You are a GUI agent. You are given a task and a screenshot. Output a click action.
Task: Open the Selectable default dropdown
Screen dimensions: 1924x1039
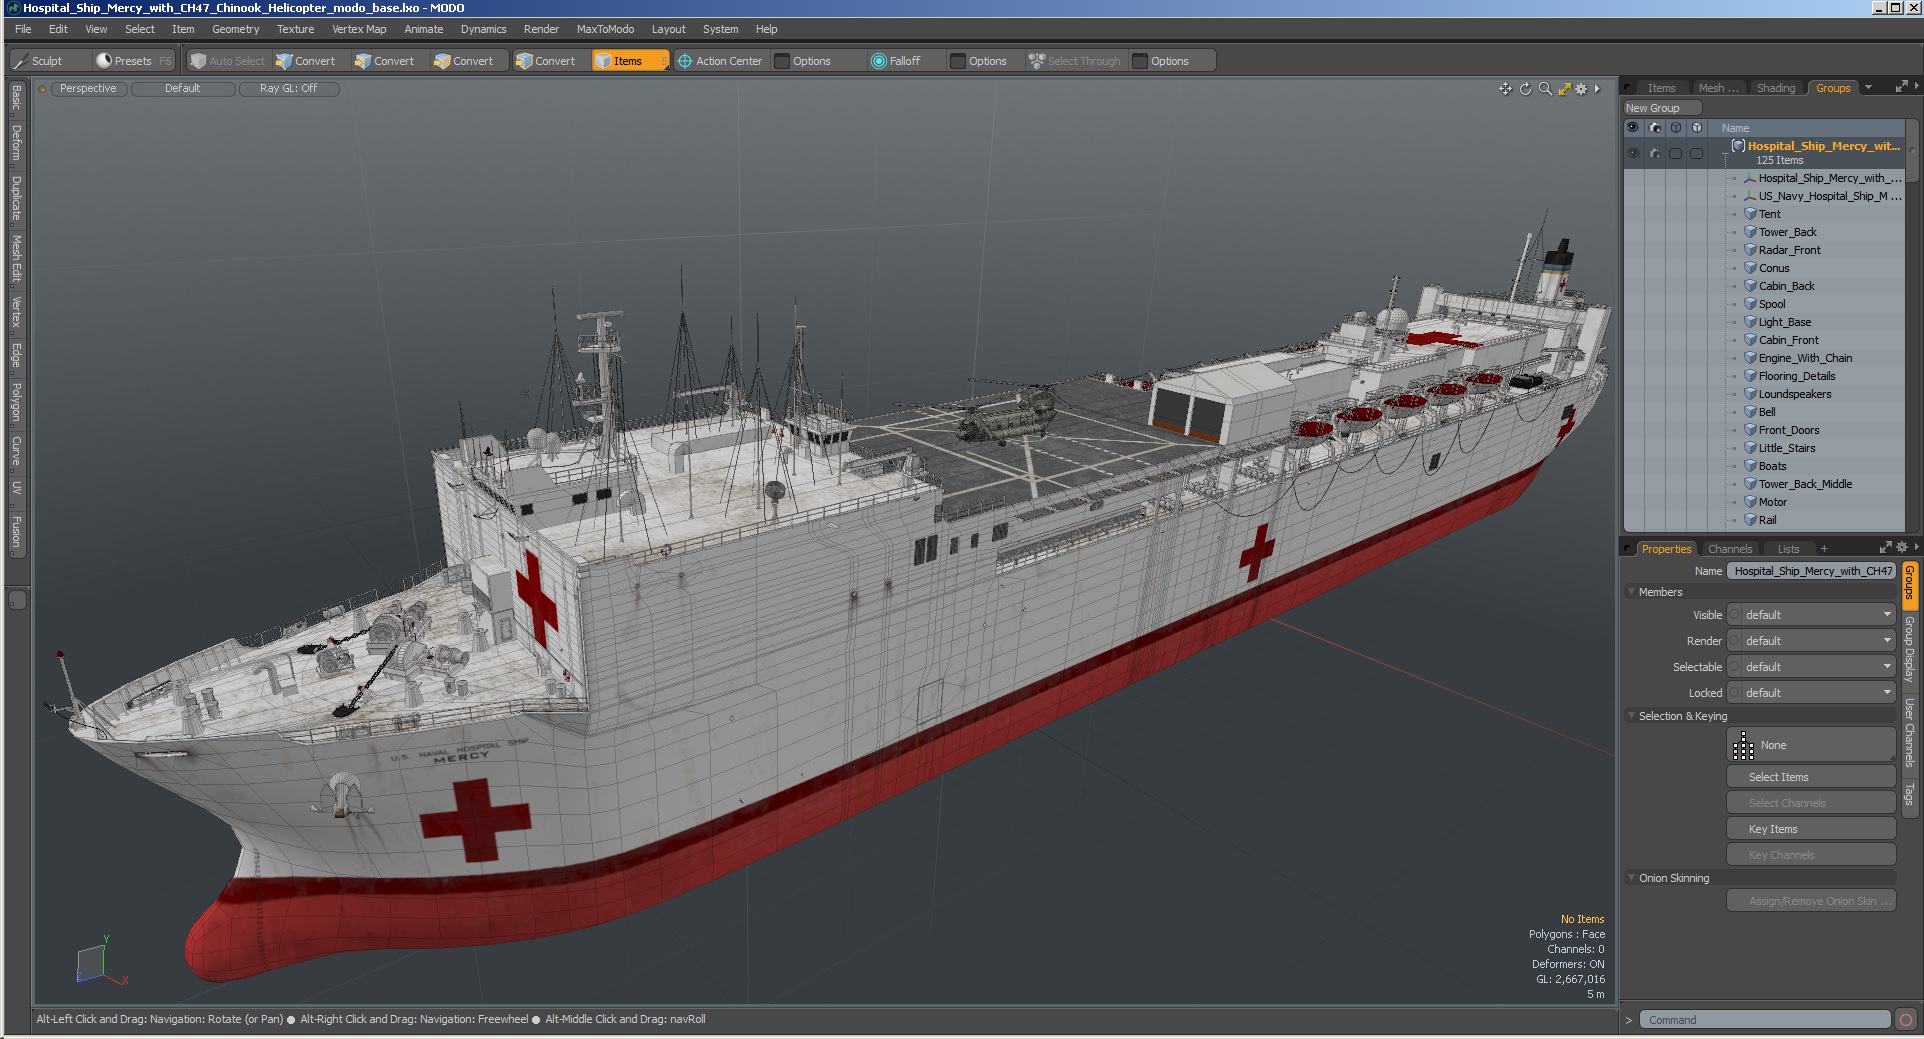[x=1818, y=667]
